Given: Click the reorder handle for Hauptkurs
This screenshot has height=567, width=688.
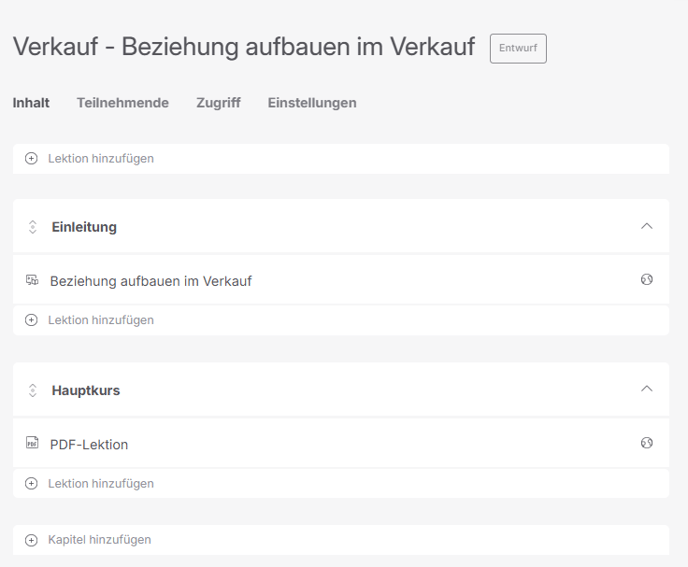Looking at the screenshot, I should (x=32, y=390).
